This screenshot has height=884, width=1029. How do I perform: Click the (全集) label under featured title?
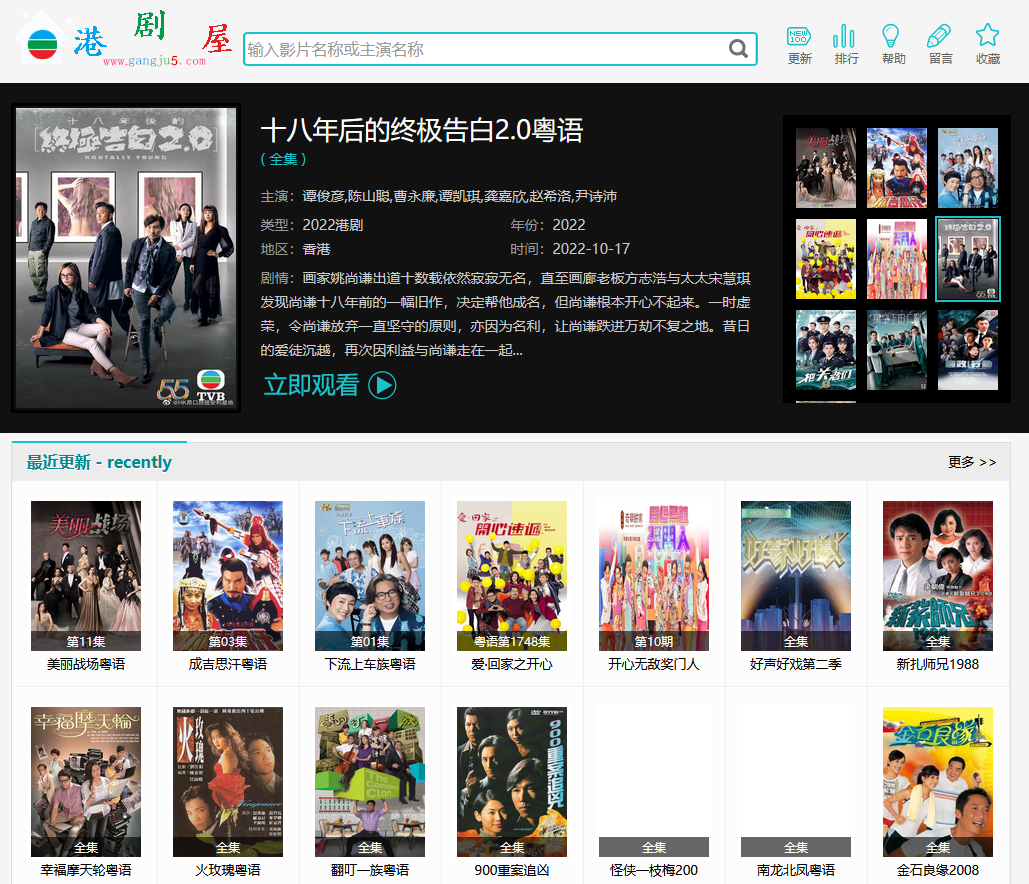tap(284, 159)
